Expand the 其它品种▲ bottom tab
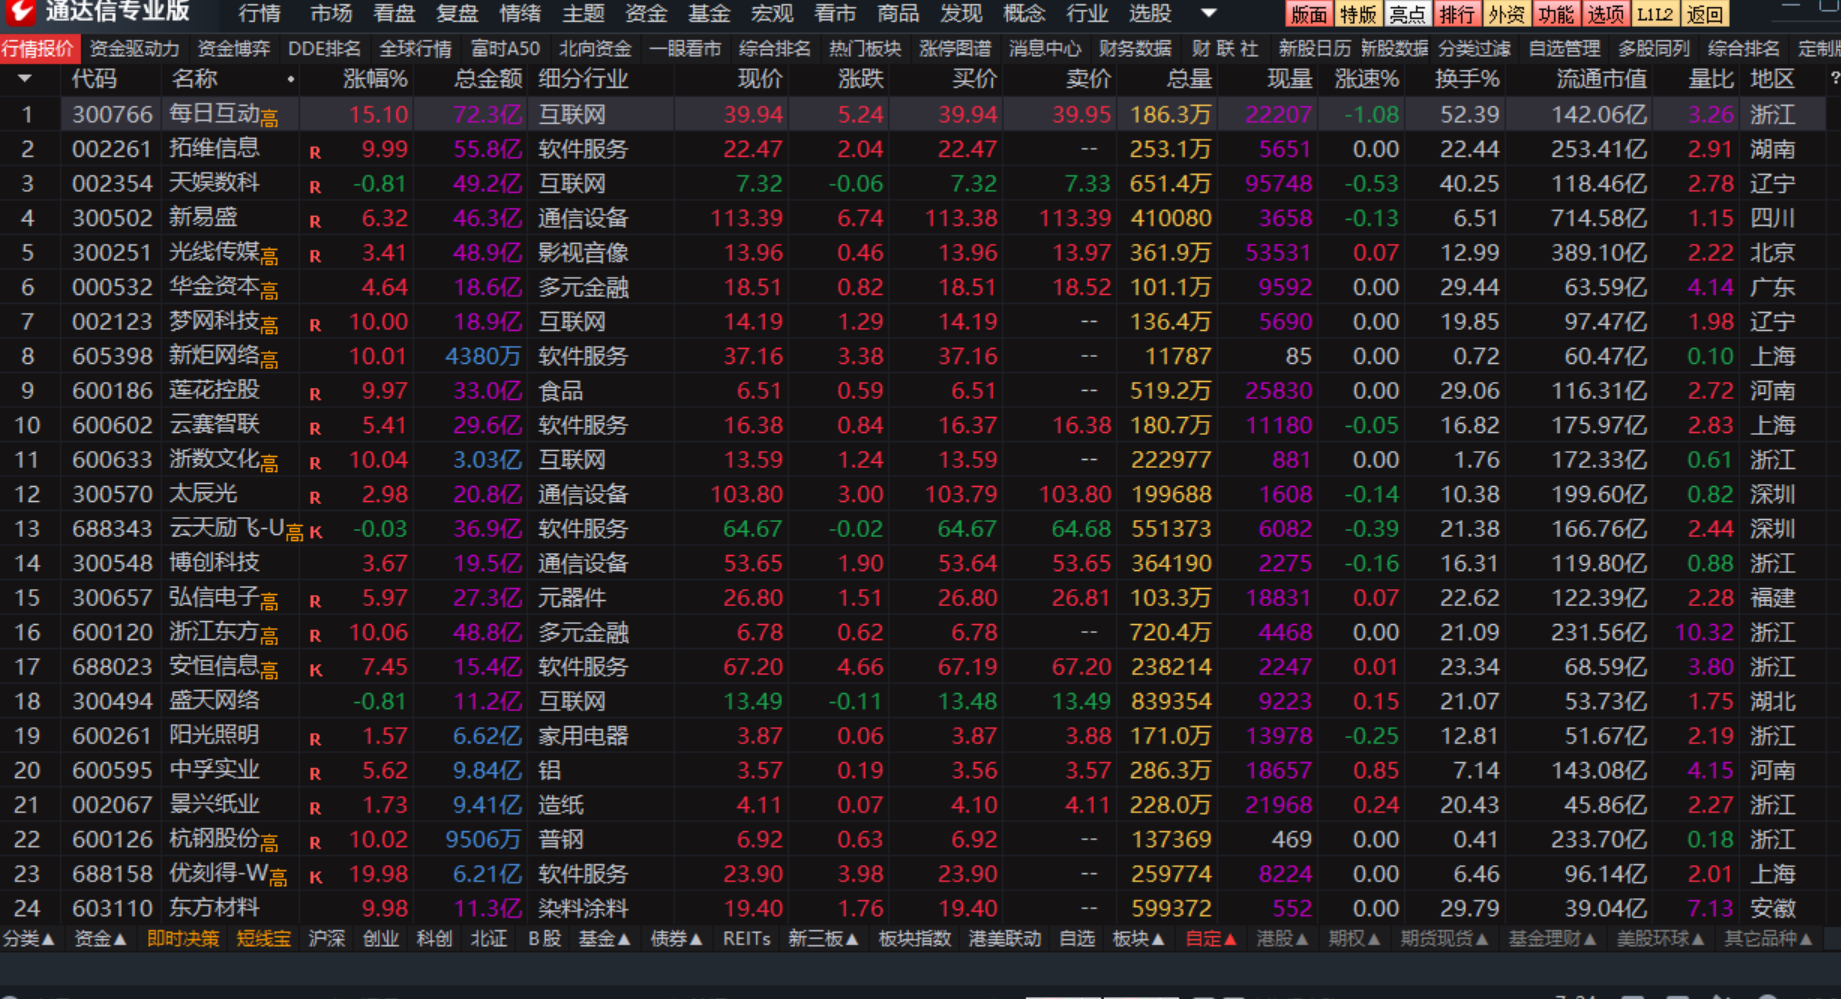This screenshot has height=999, width=1841. [1768, 938]
